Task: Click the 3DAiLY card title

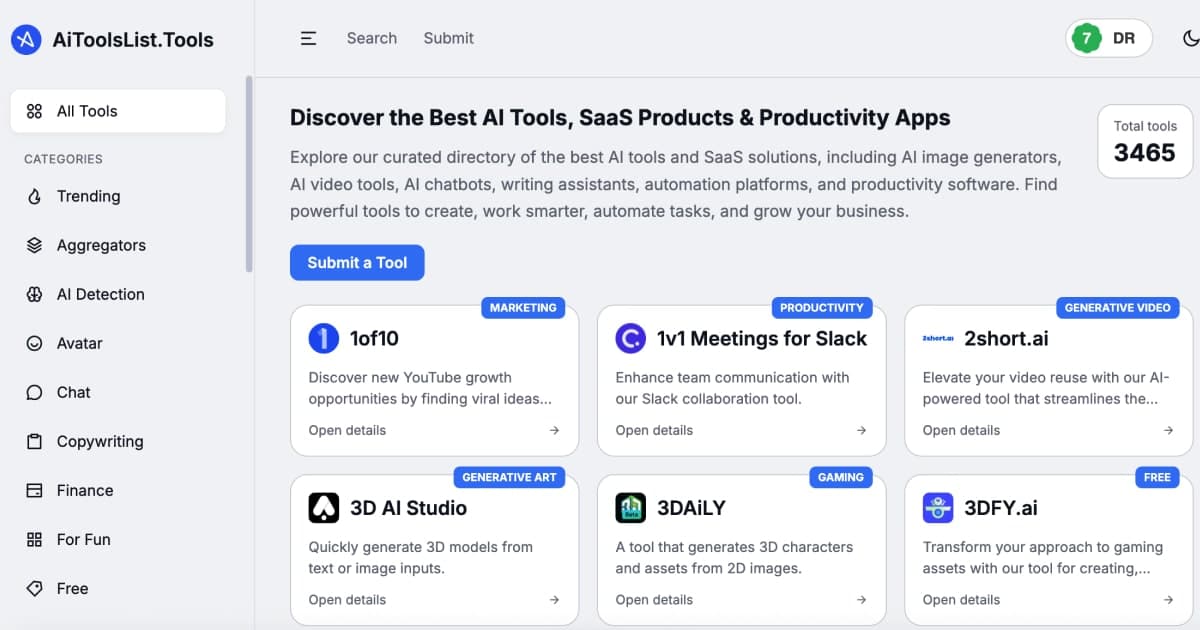Action: point(691,508)
